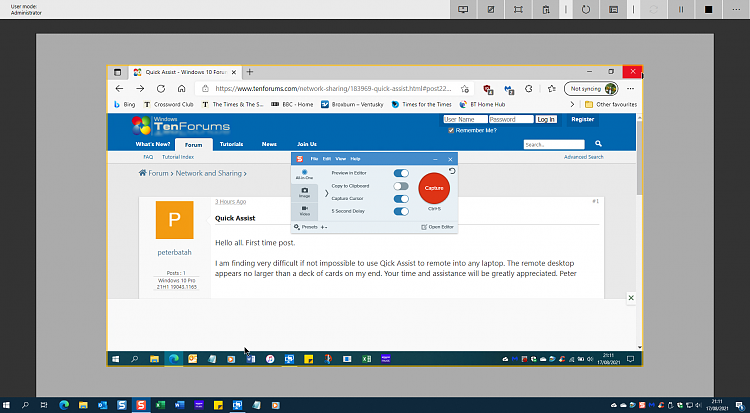Add page to favourites star in address bar
750x413 pixels.
click(x=464, y=89)
